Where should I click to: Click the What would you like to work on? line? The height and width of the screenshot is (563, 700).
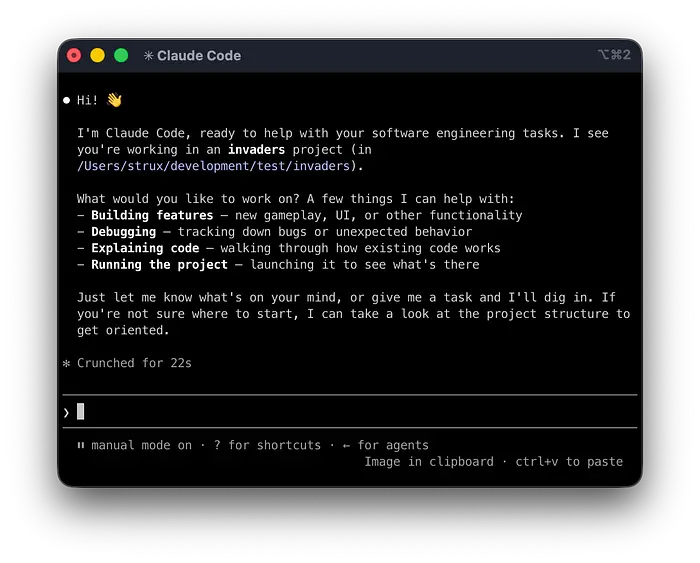(296, 199)
